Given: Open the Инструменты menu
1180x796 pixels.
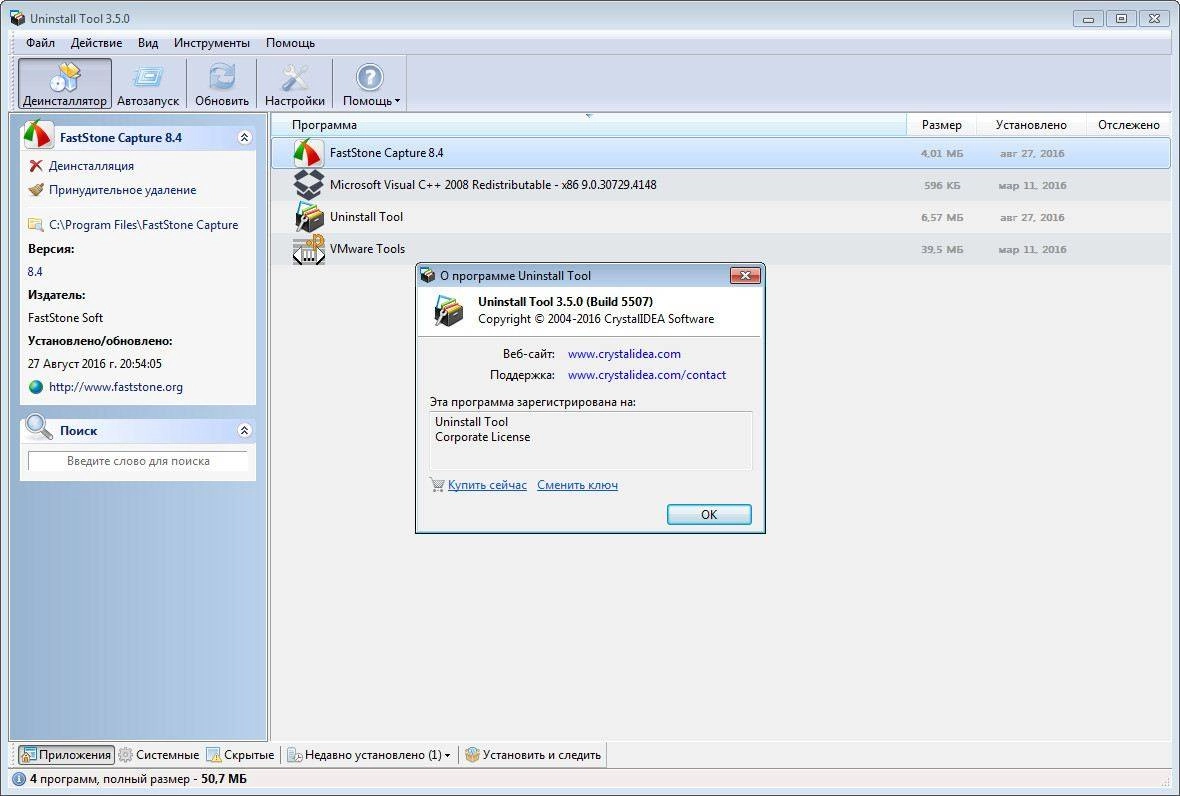Looking at the screenshot, I should coord(211,43).
